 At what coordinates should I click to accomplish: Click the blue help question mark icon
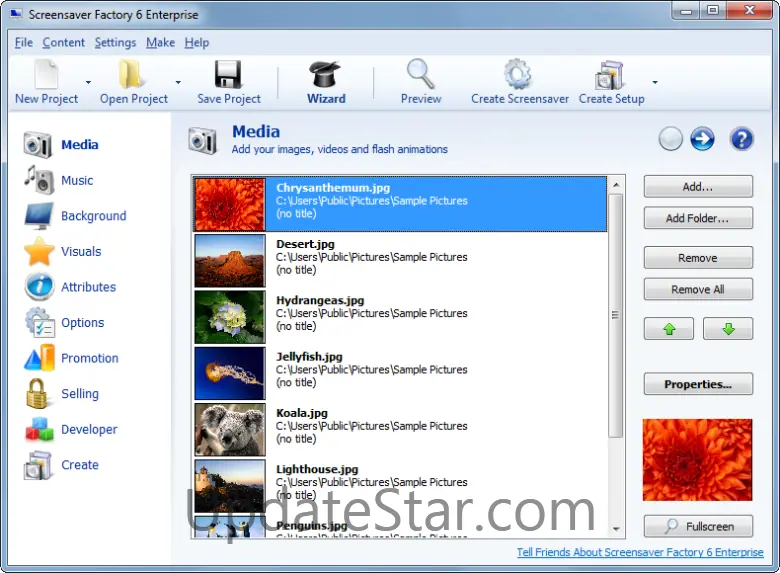point(741,139)
